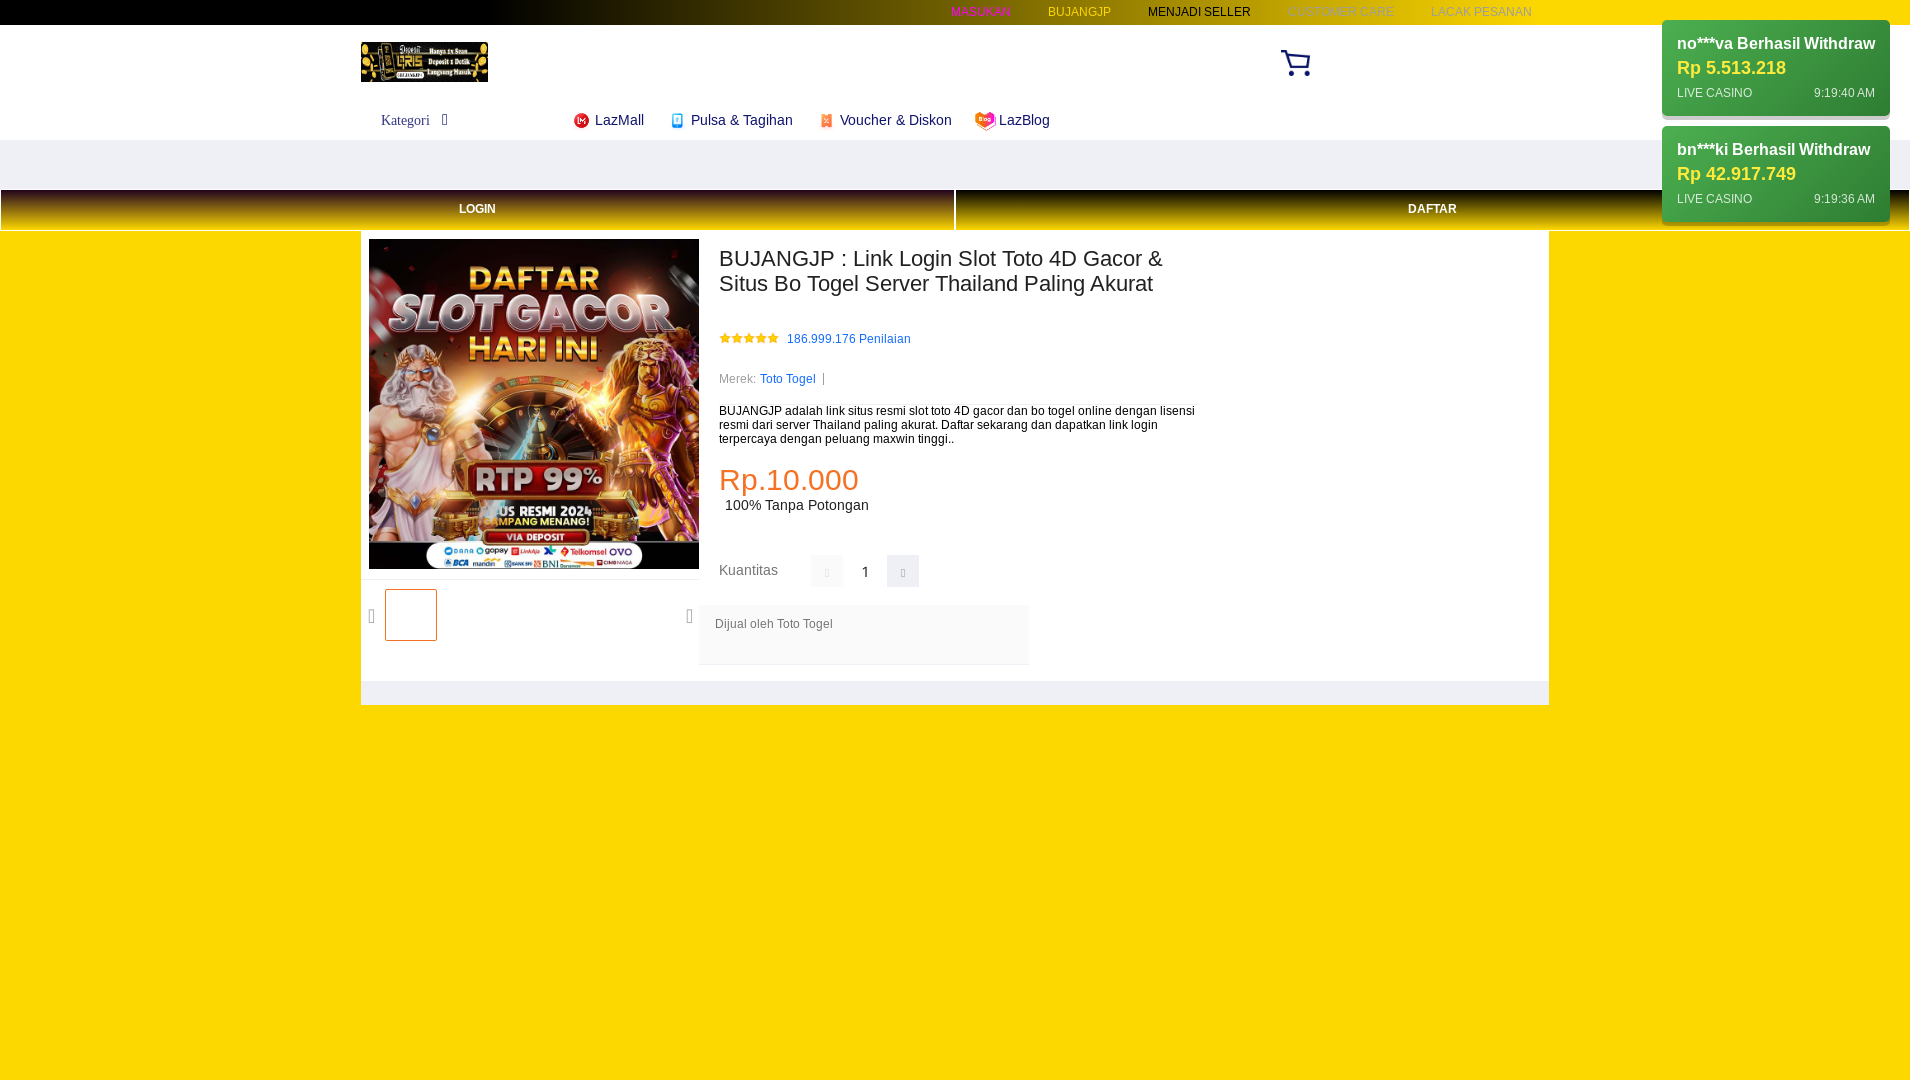This screenshot has width=1920, height=1080.
Task: Click the main Slot Gacor product image
Action: point(534,404)
